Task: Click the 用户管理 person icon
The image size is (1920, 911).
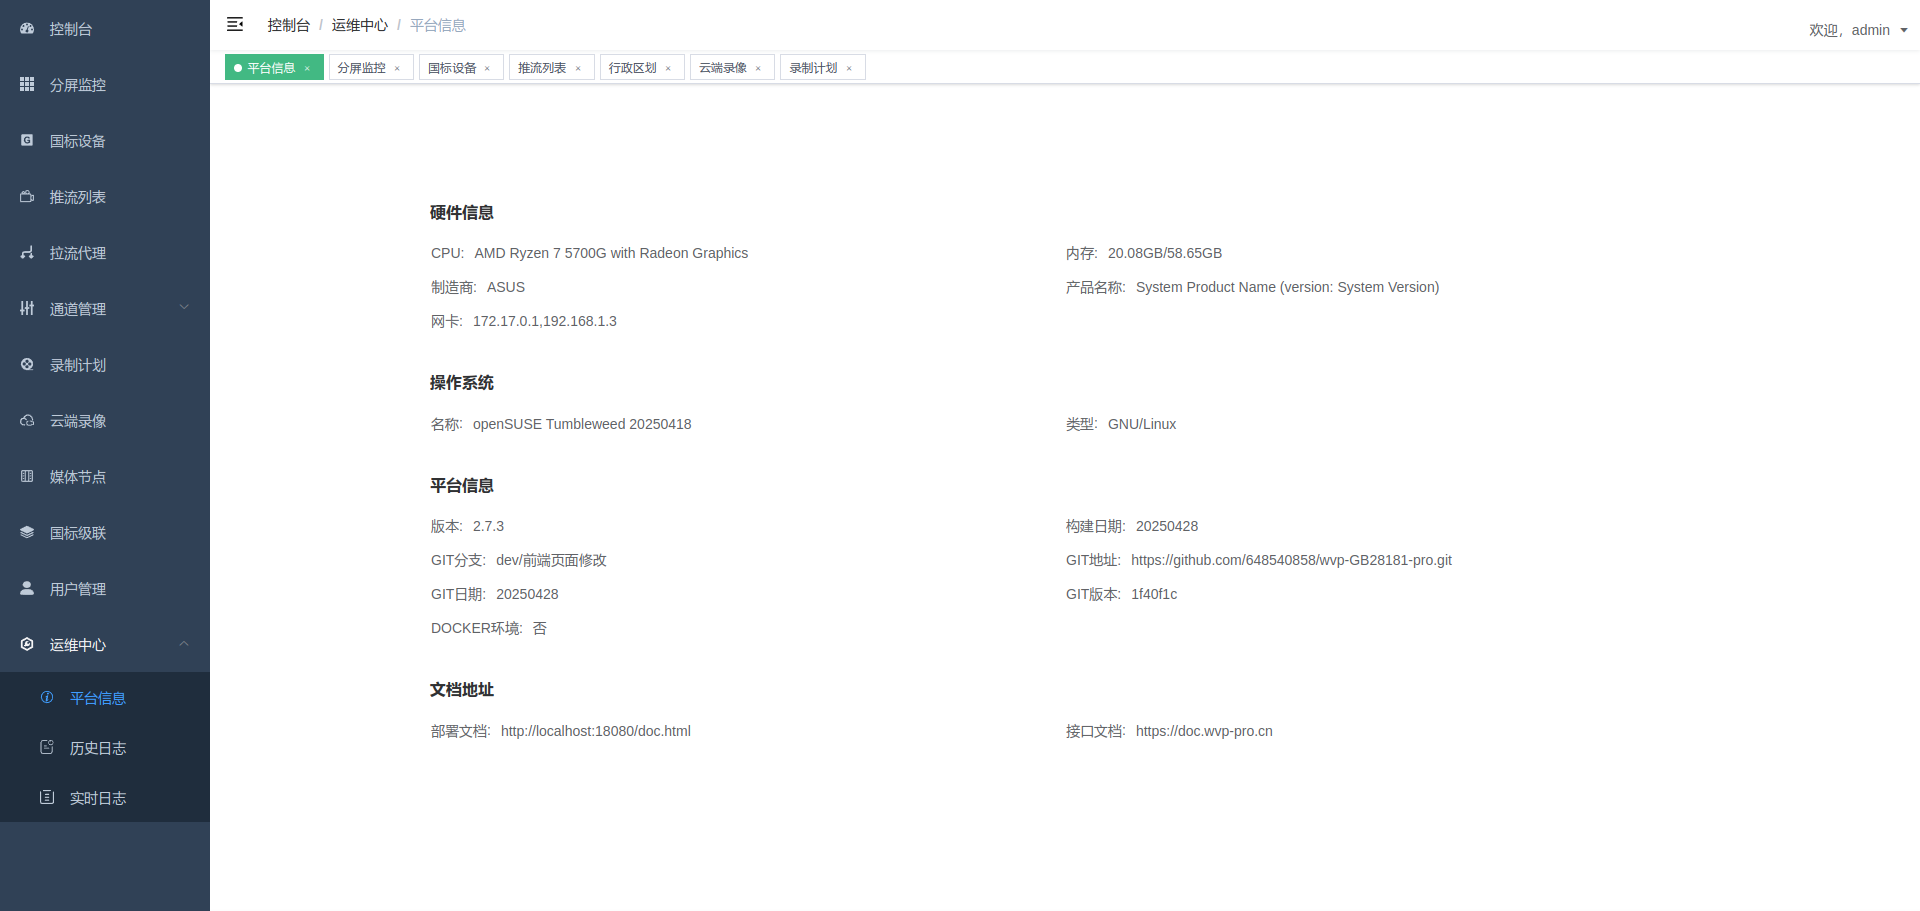Action: point(27,589)
